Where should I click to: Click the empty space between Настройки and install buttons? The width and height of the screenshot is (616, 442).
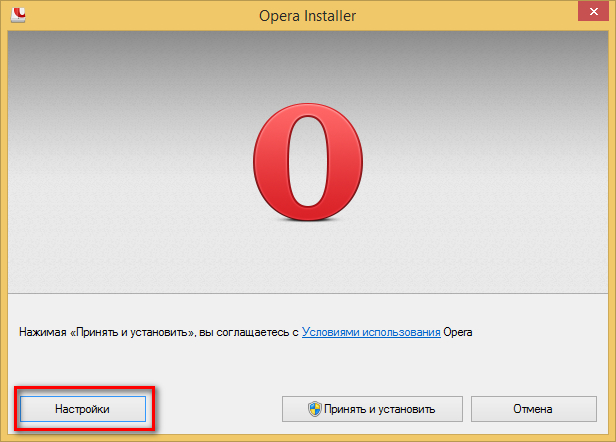click(x=215, y=409)
